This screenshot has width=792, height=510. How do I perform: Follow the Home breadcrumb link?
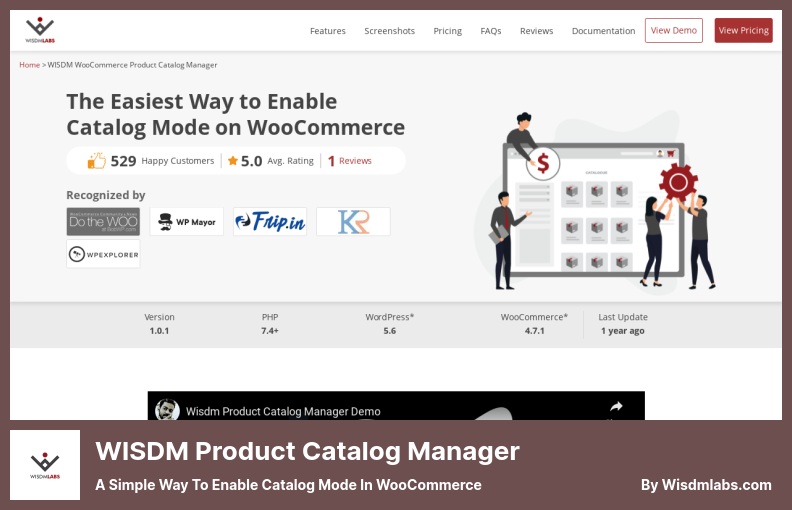tap(29, 65)
